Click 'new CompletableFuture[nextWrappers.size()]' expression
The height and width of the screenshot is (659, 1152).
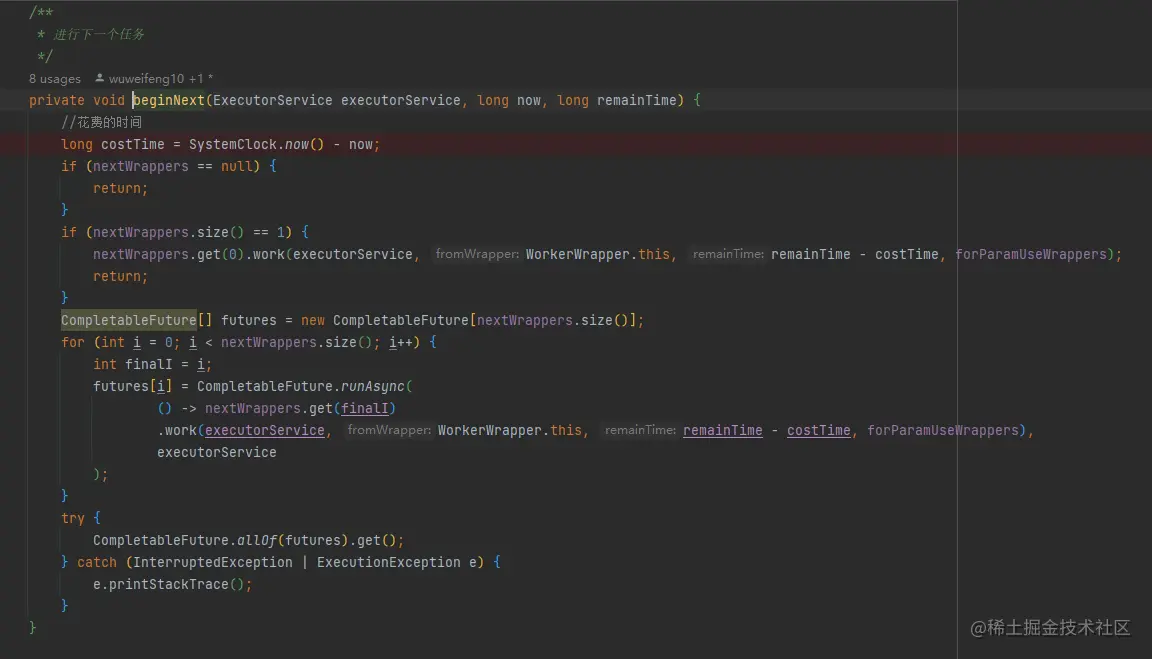[x=468, y=320]
